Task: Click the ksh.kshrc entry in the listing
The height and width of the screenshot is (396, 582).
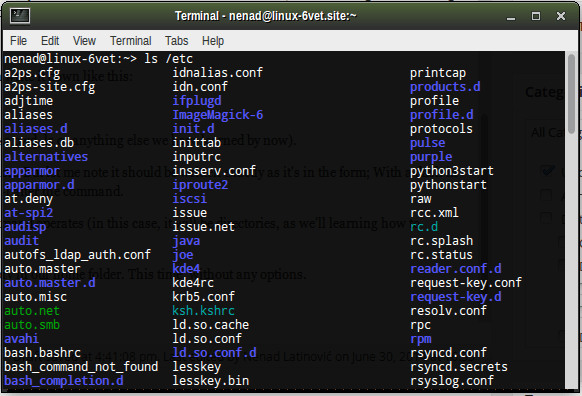Action: [x=203, y=311]
